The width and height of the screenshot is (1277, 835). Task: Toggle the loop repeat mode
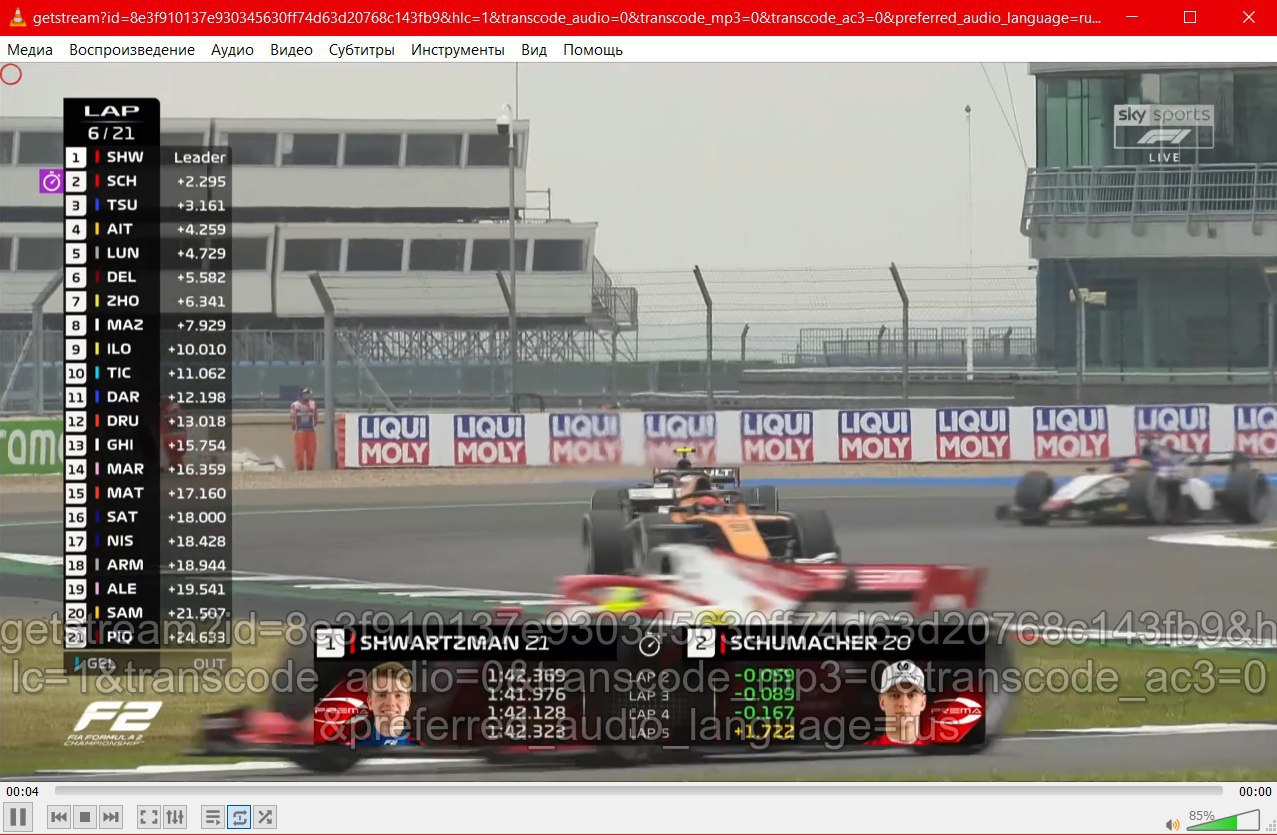tap(239, 817)
